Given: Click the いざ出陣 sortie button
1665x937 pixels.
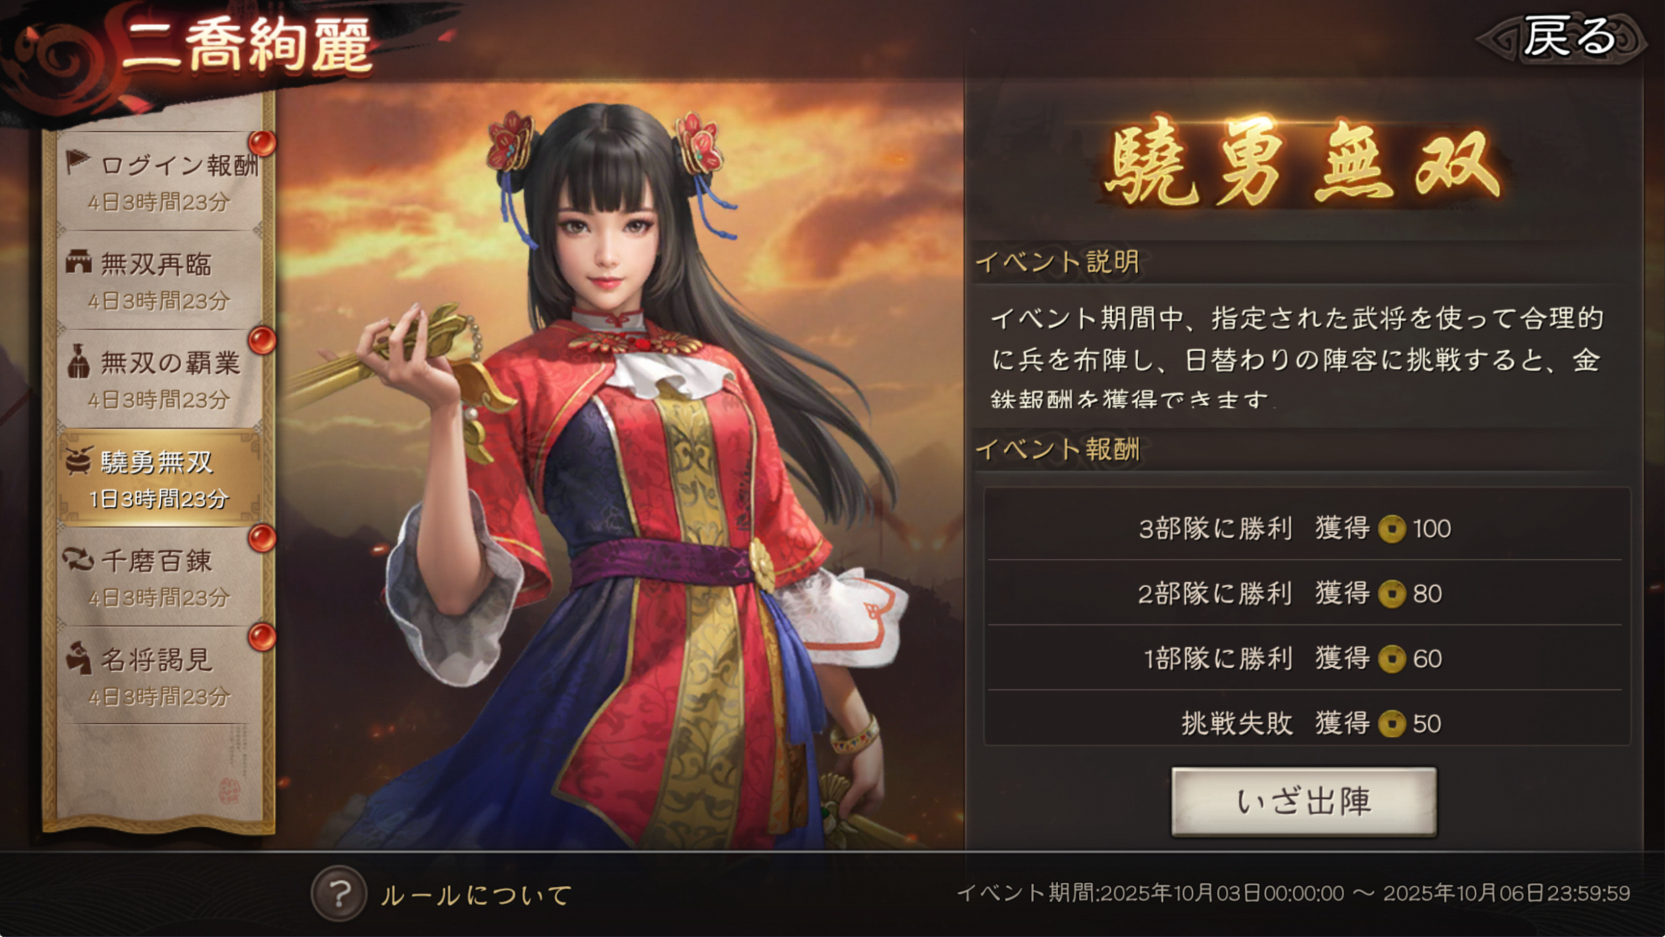Looking at the screenshot, I should [1303, 802].
